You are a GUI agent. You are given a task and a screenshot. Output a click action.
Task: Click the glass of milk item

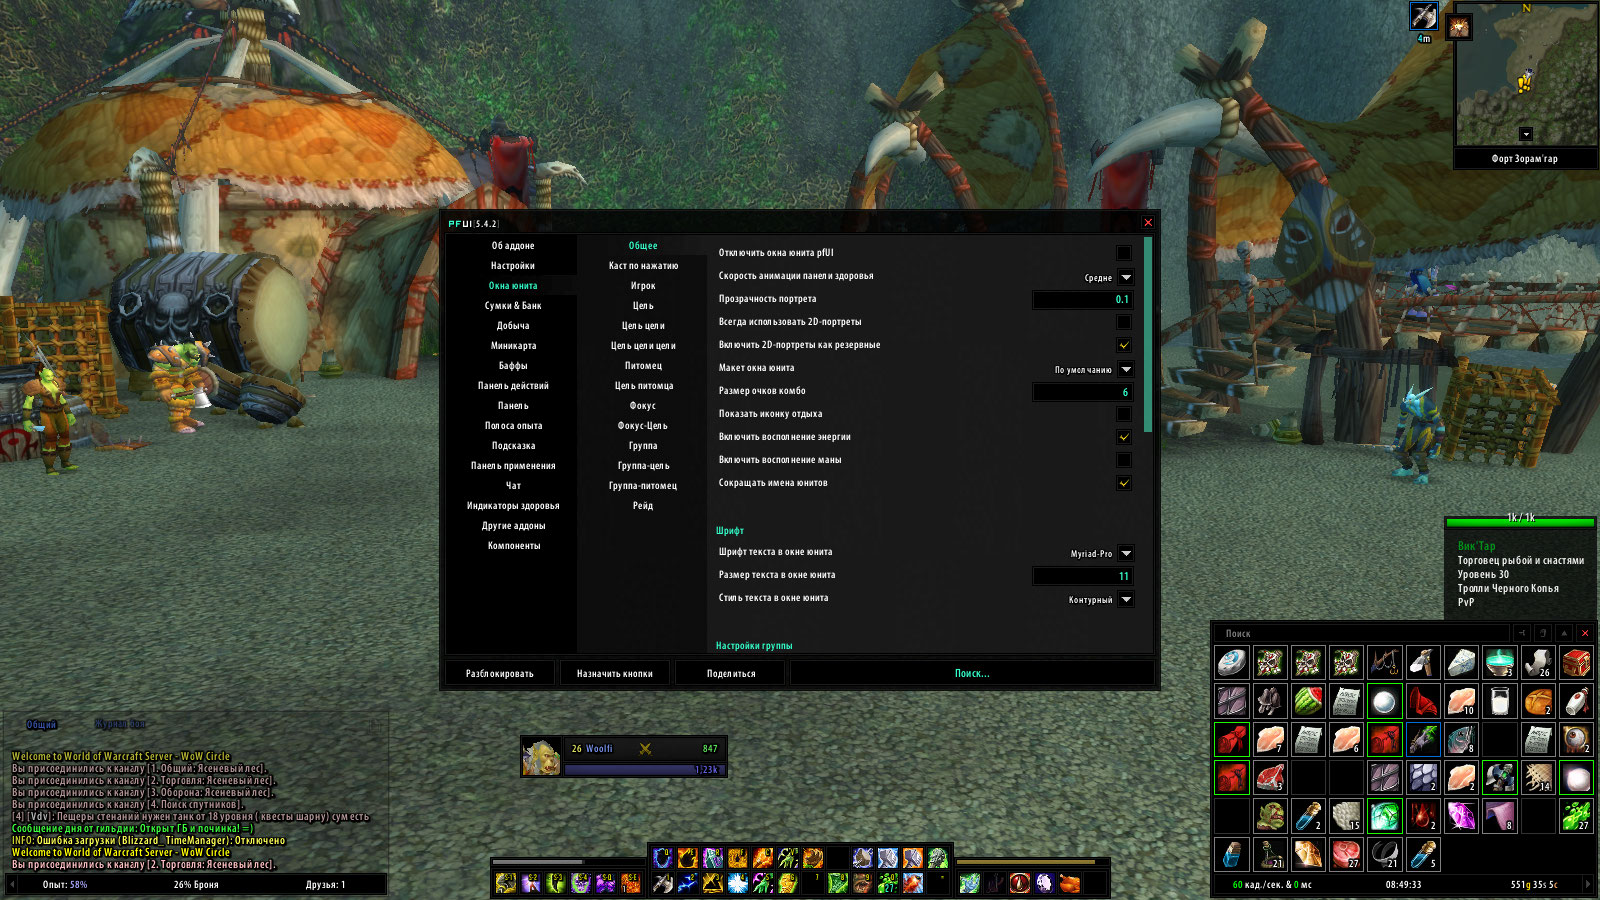coord(1500,701)
